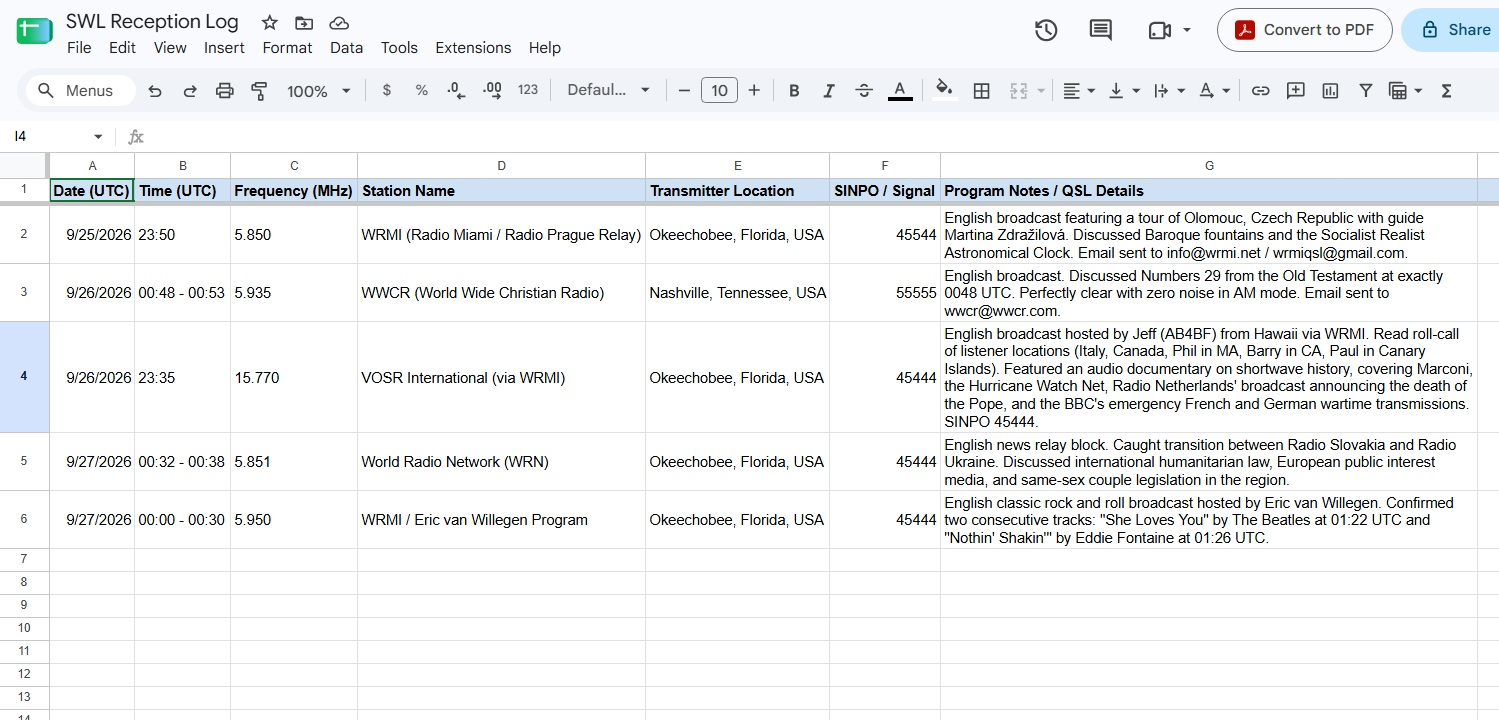Click the Redo icon
This screenshot has width=1499, height=720.
click(190, 91)
